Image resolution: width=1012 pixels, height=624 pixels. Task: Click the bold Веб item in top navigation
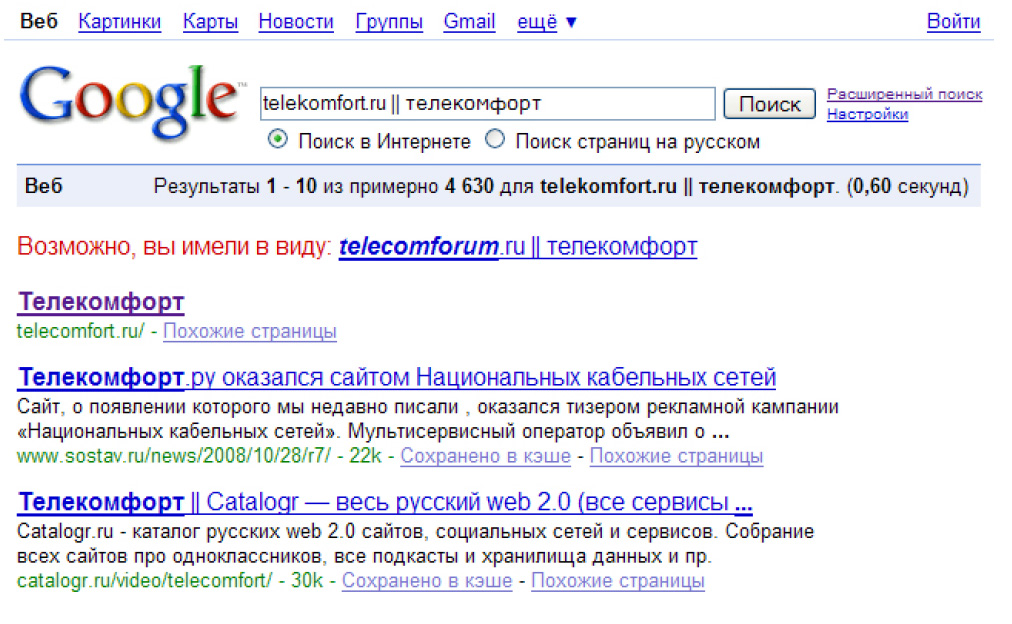[39, 21]
